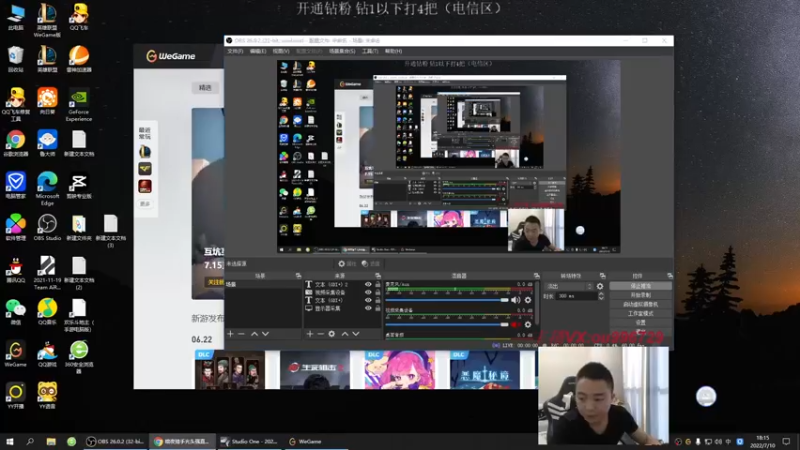Pop out the Sources dock panel
The height and width of the screenshot is (450, 800).
click(x=378, y=276)
